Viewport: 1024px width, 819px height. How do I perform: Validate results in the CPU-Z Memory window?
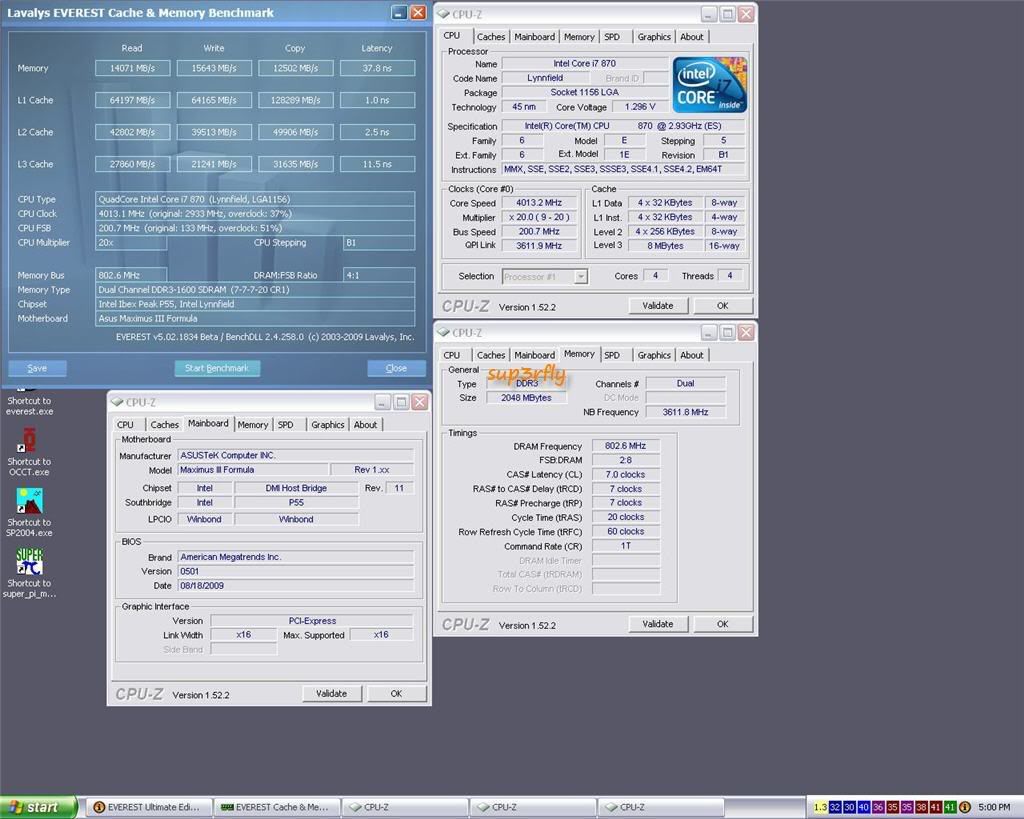tap(657, 623)
